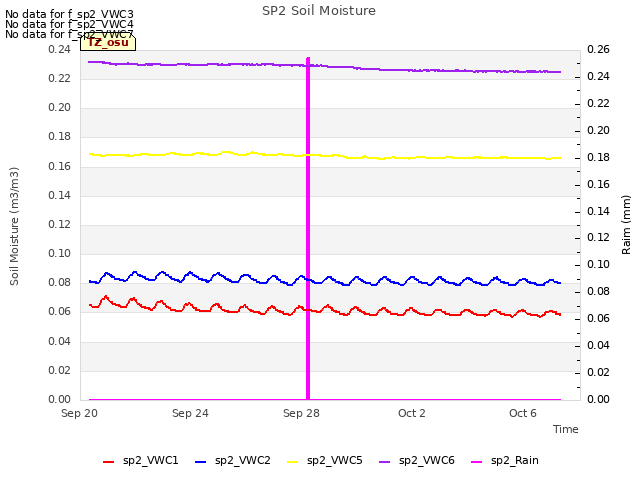640x480 pixels.
Task: Click the 0.00 left axis value
Action: click(x=60, y=399)
